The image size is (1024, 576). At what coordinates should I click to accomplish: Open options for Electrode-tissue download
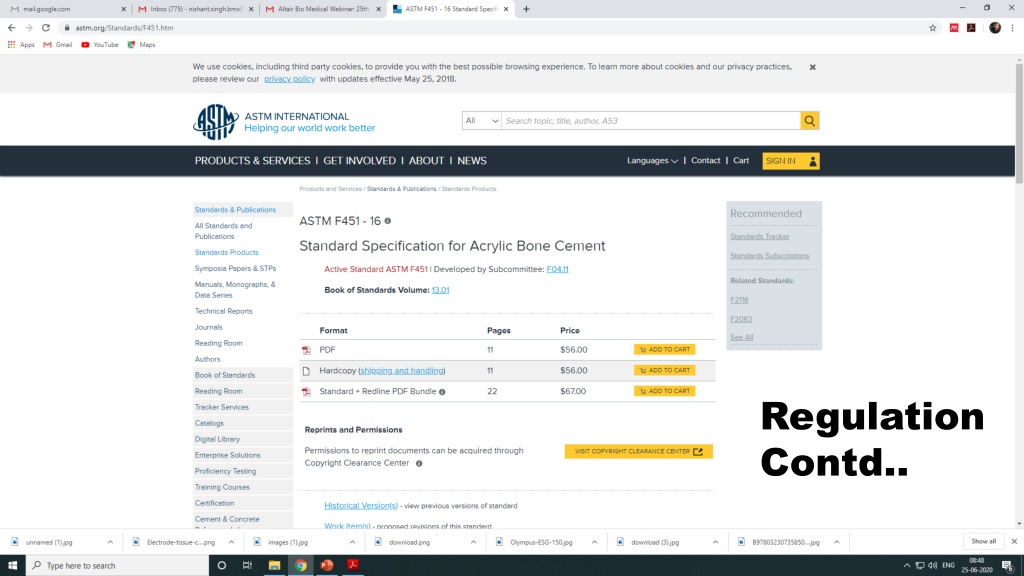point(231,542)
